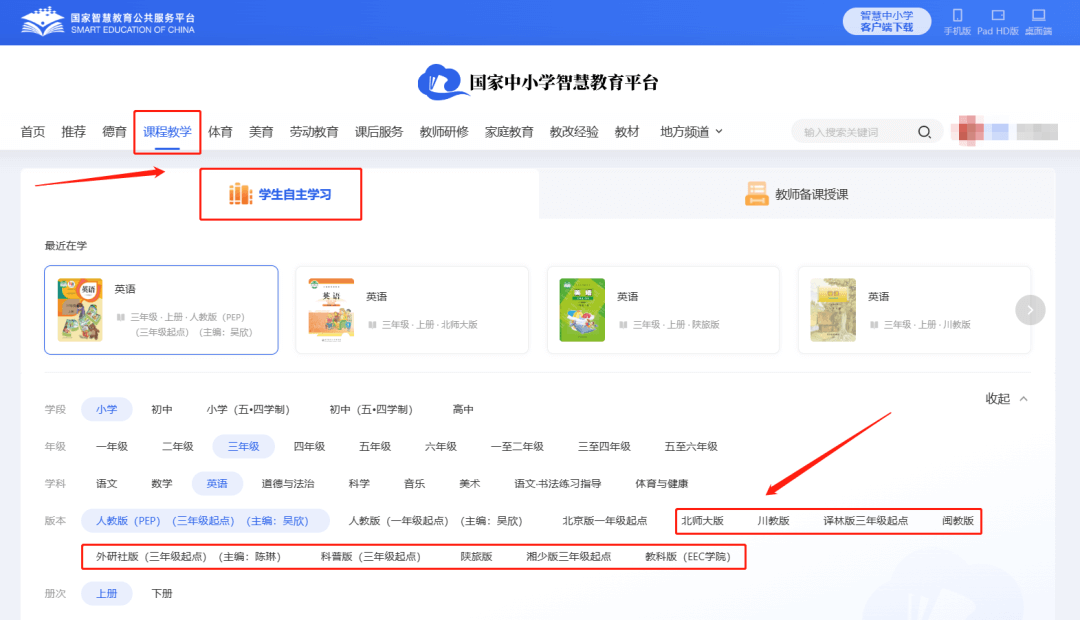The height and width of the screenshot is (620, 1080).
Task: Expand the 地方频道 dropdown
Action: (691, 132)
